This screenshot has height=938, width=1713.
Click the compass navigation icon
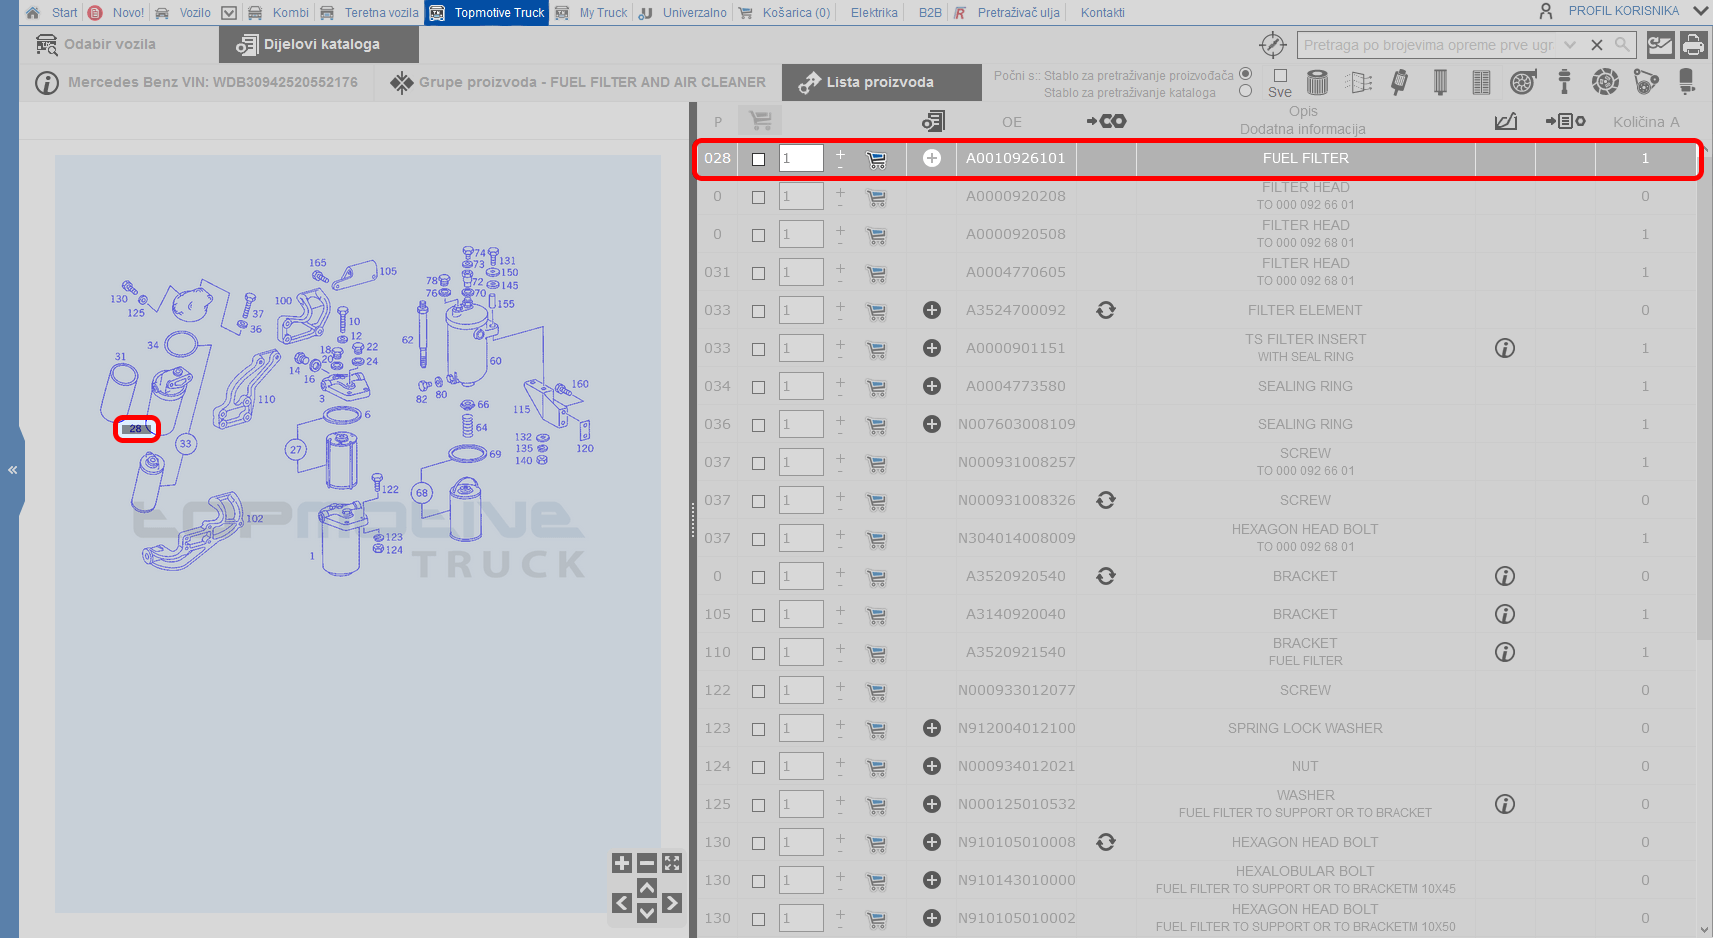1272,45
